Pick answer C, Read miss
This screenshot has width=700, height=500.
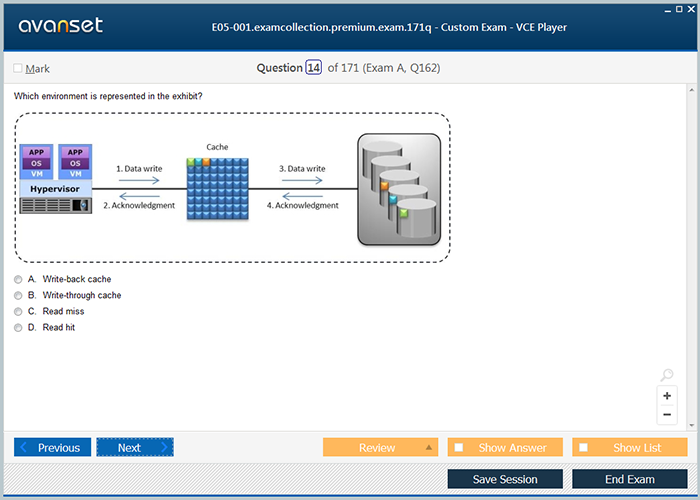(x=18, y=311)
